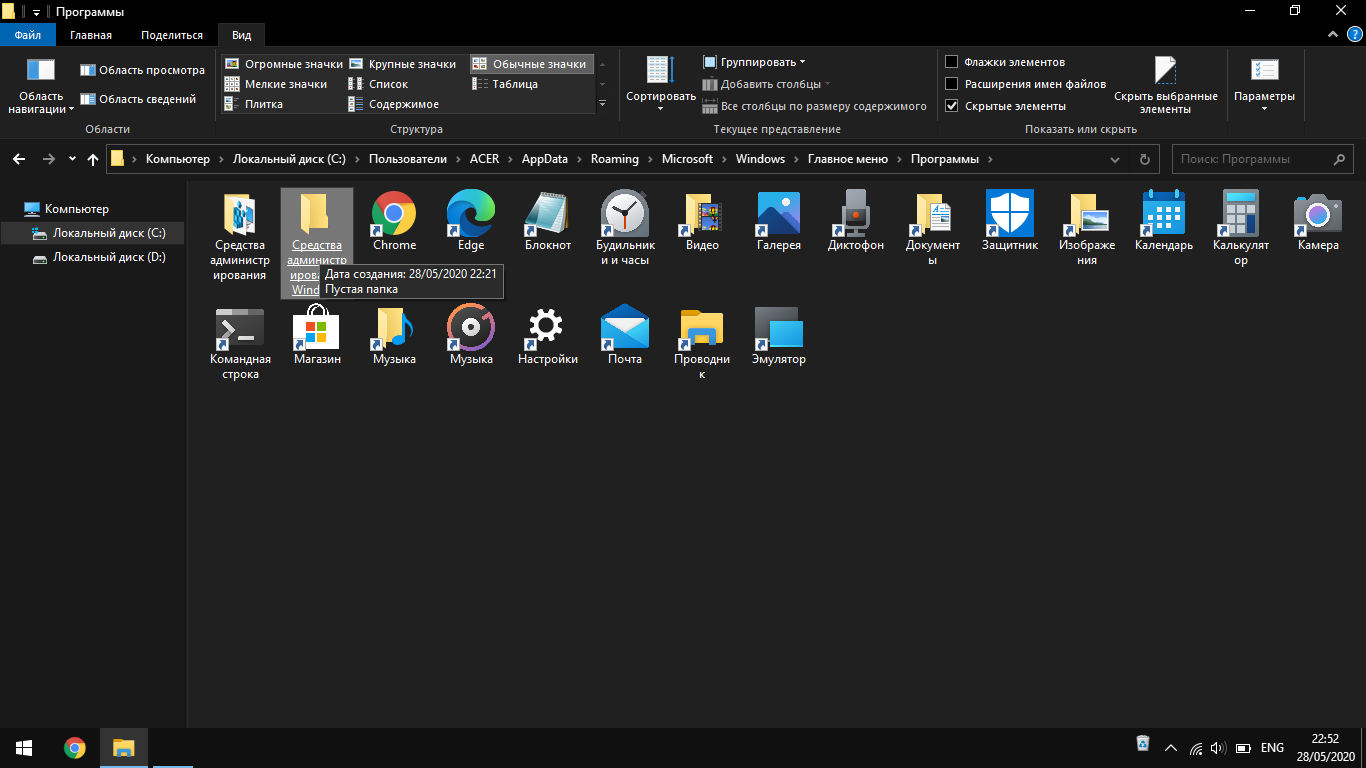Select the Диктофон microphone shortcut
The image size is (1366, 768).
[856, 221]
